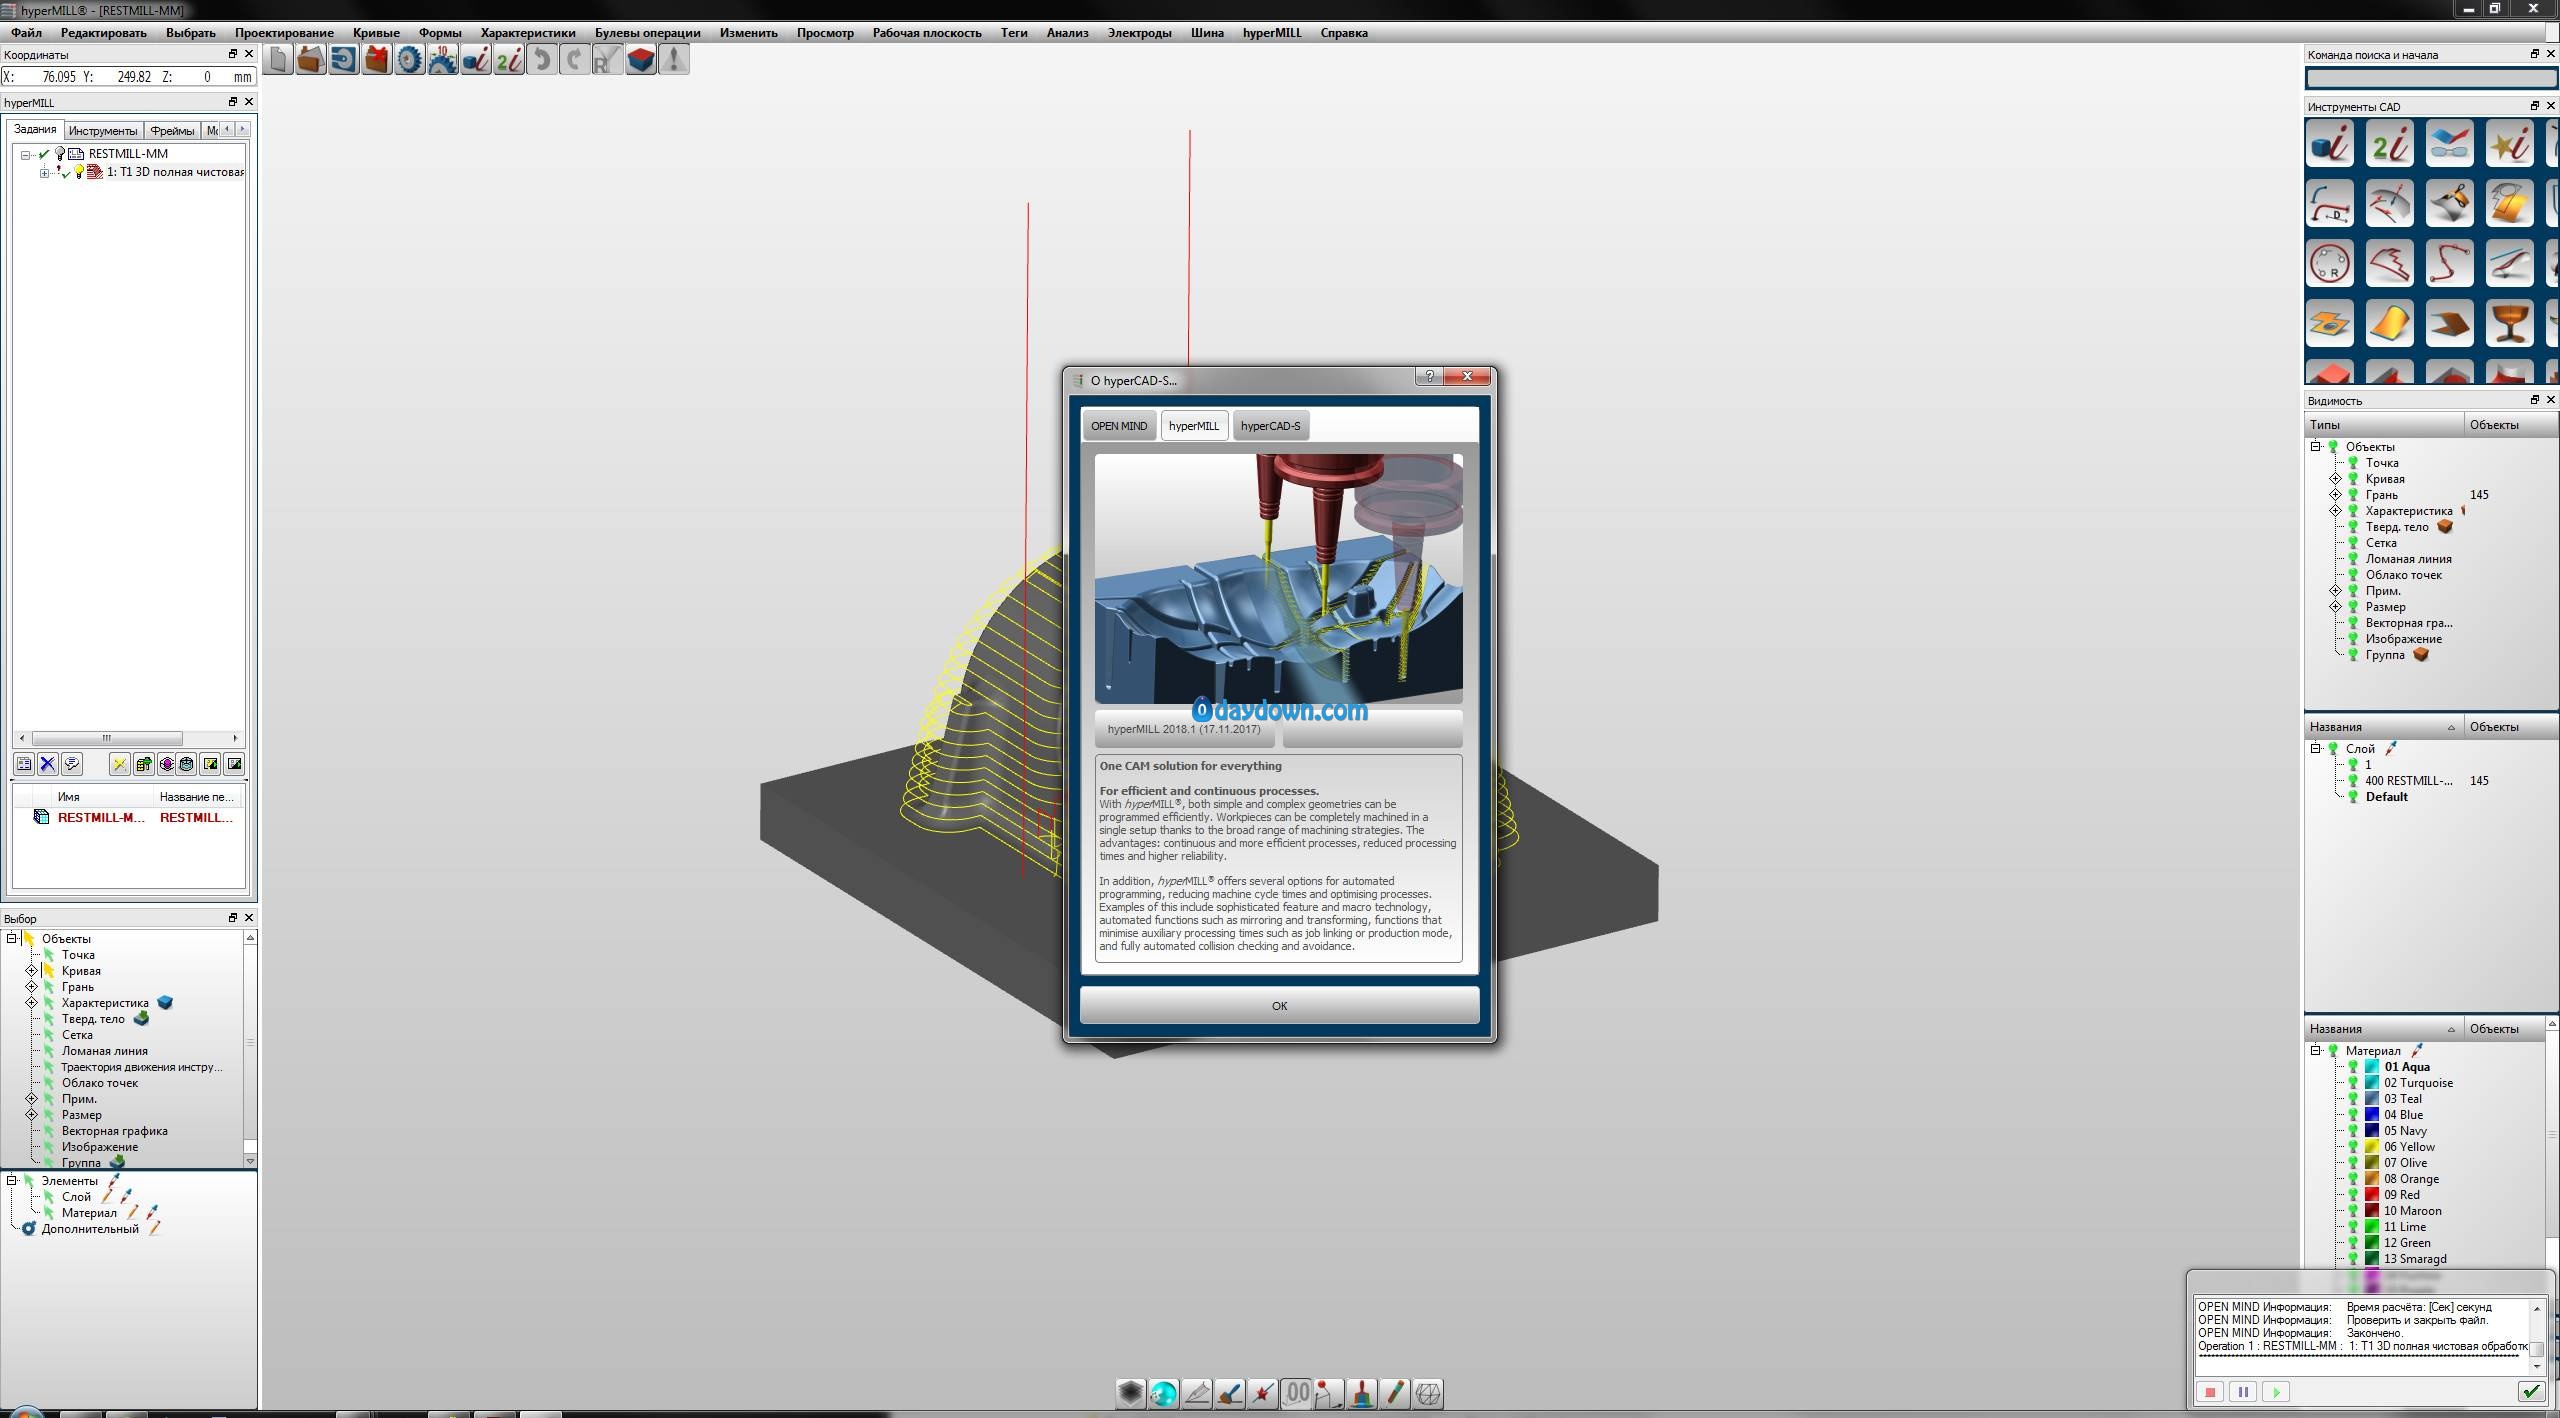
Task: Toggle visibility pin for 09 Red material
Action: (2353, 1195)
